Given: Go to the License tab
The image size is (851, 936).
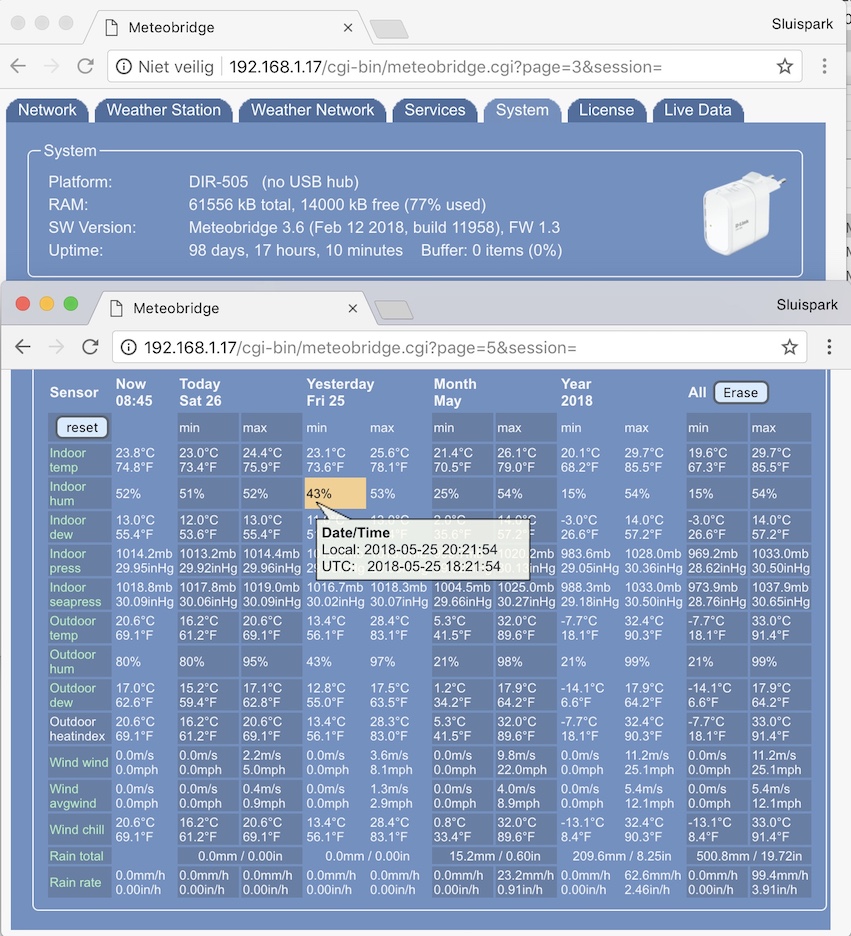Looking at the screenshot, I should [606, 110].
